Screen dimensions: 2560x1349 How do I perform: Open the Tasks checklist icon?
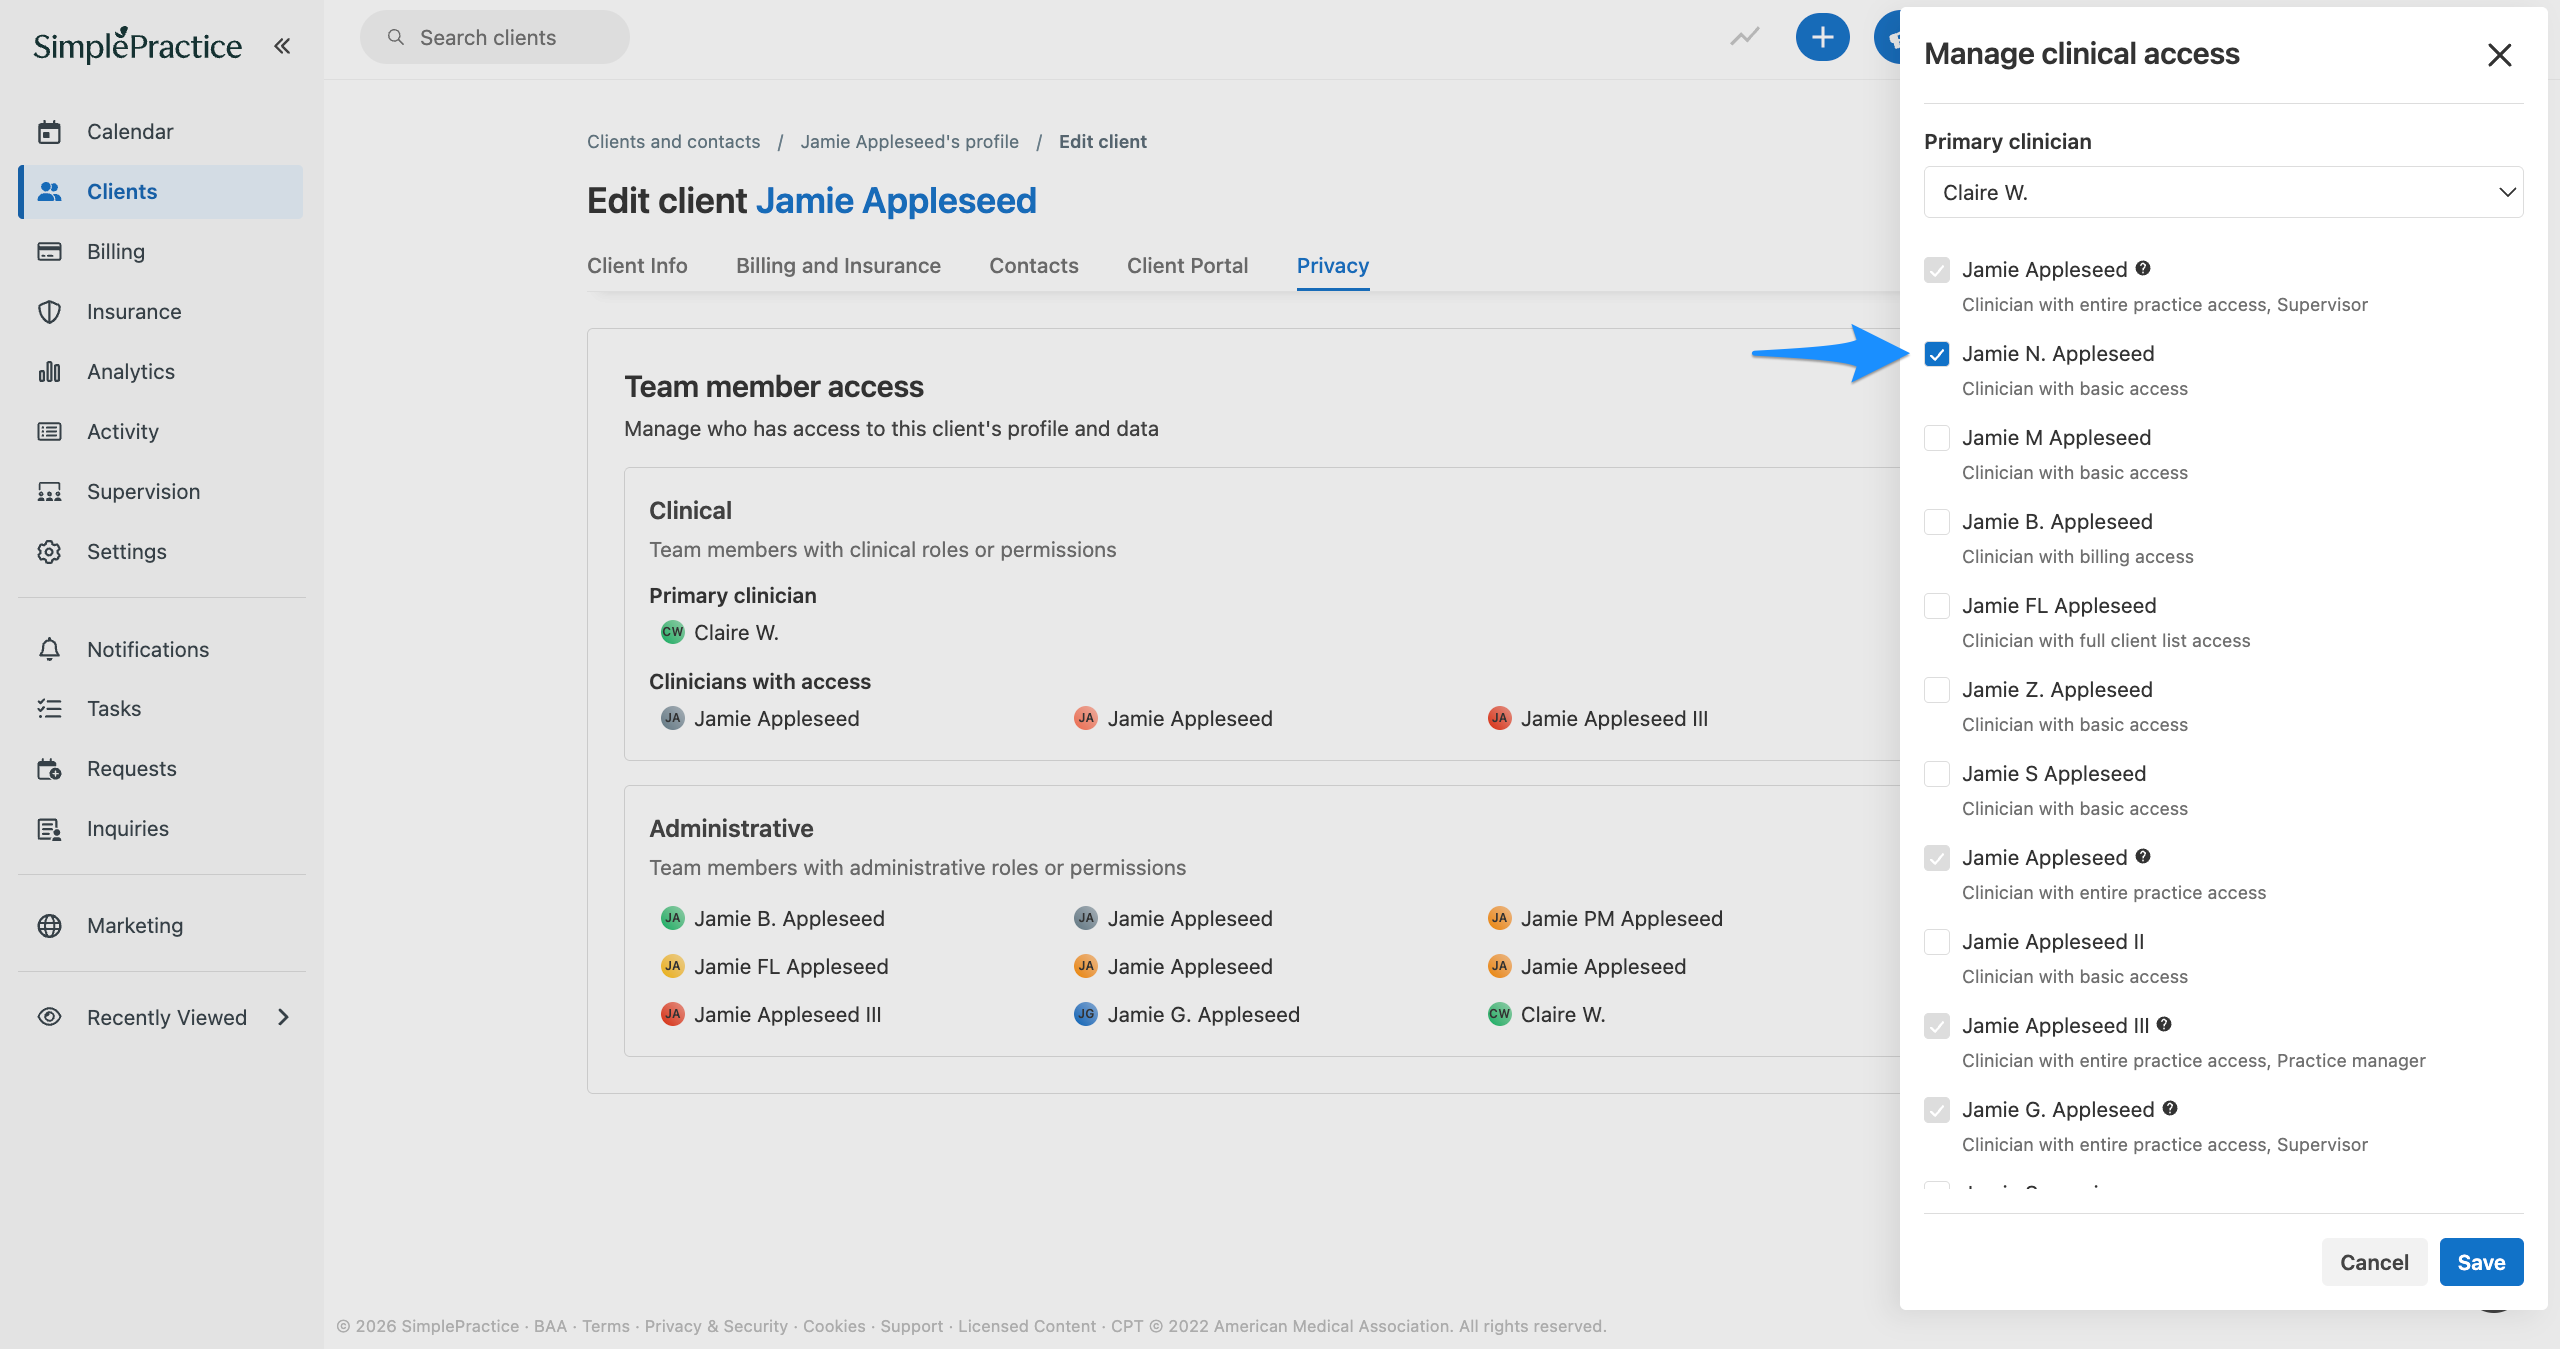(49, 709)
